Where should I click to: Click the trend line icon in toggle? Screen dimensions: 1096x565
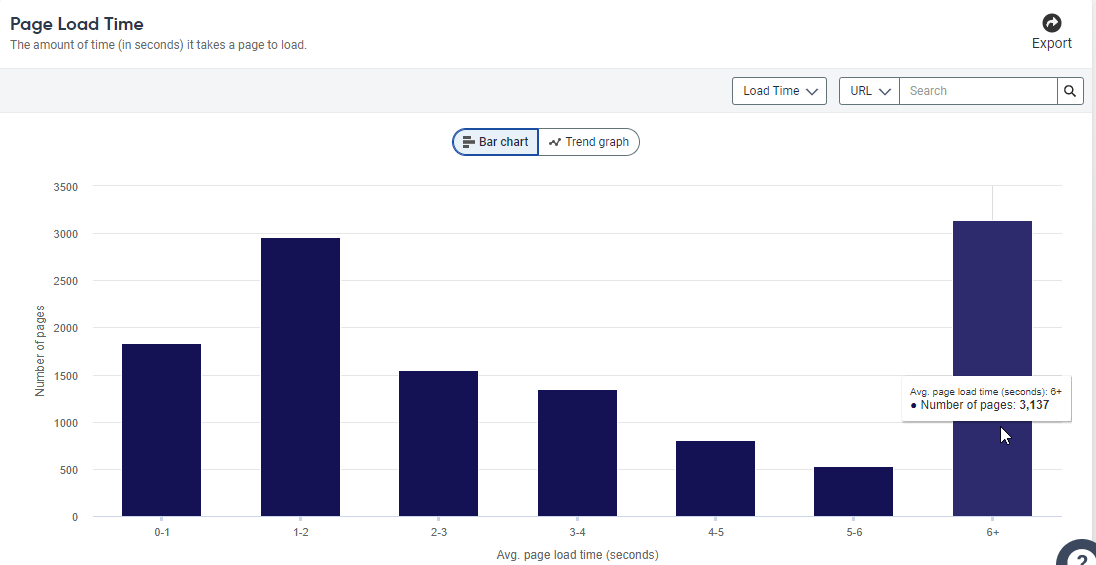coord(555,142)
